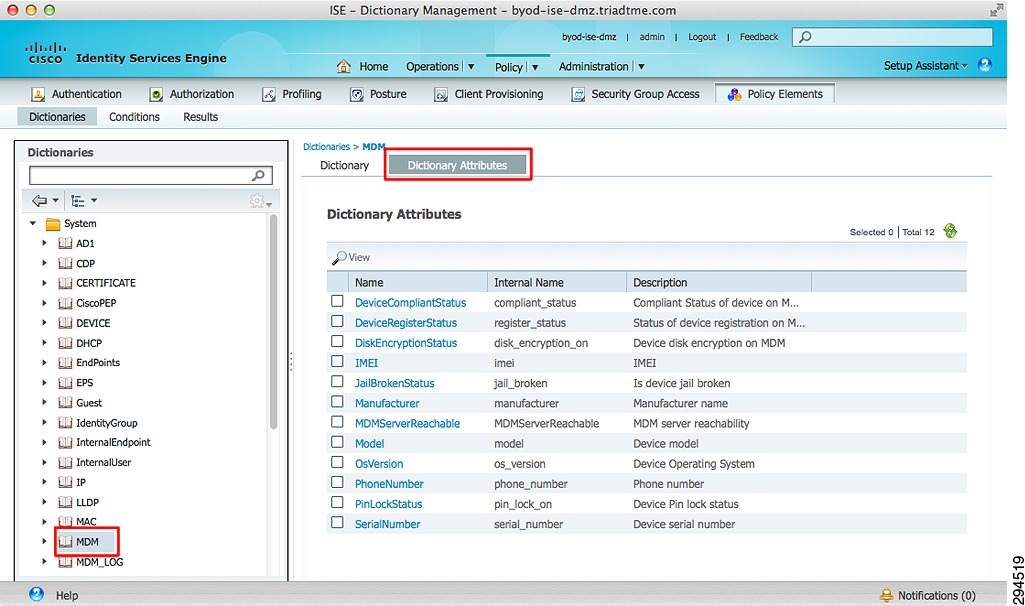Click the System folder icon
1025x606 pixels.
coord(53,224)
